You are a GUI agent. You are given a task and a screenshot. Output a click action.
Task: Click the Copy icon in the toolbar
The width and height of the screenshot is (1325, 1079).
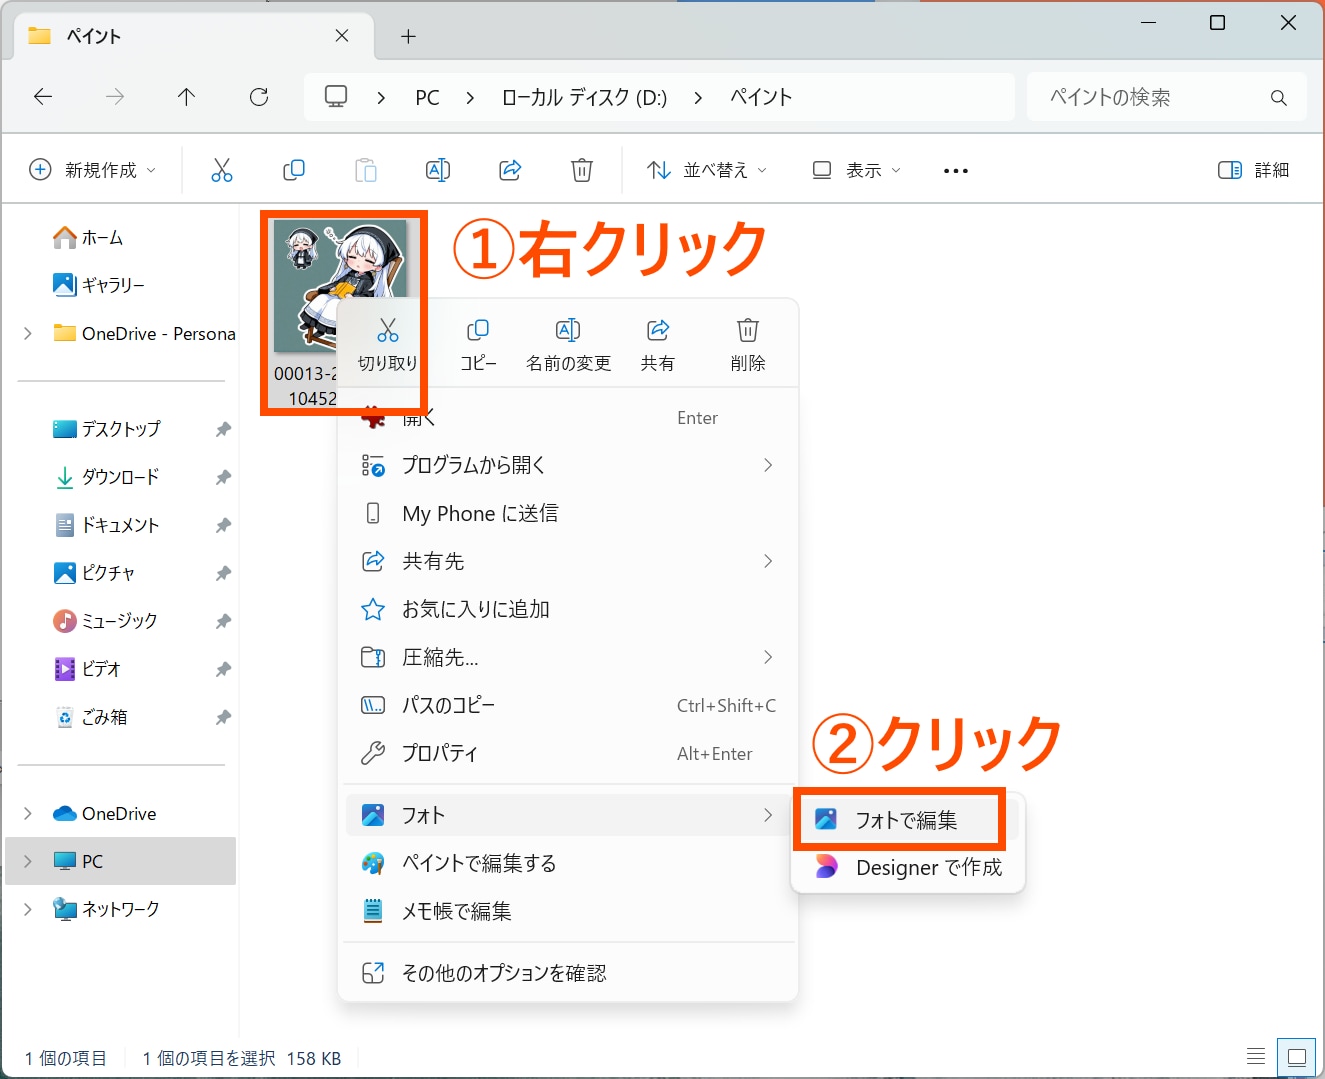click(294, 170)
